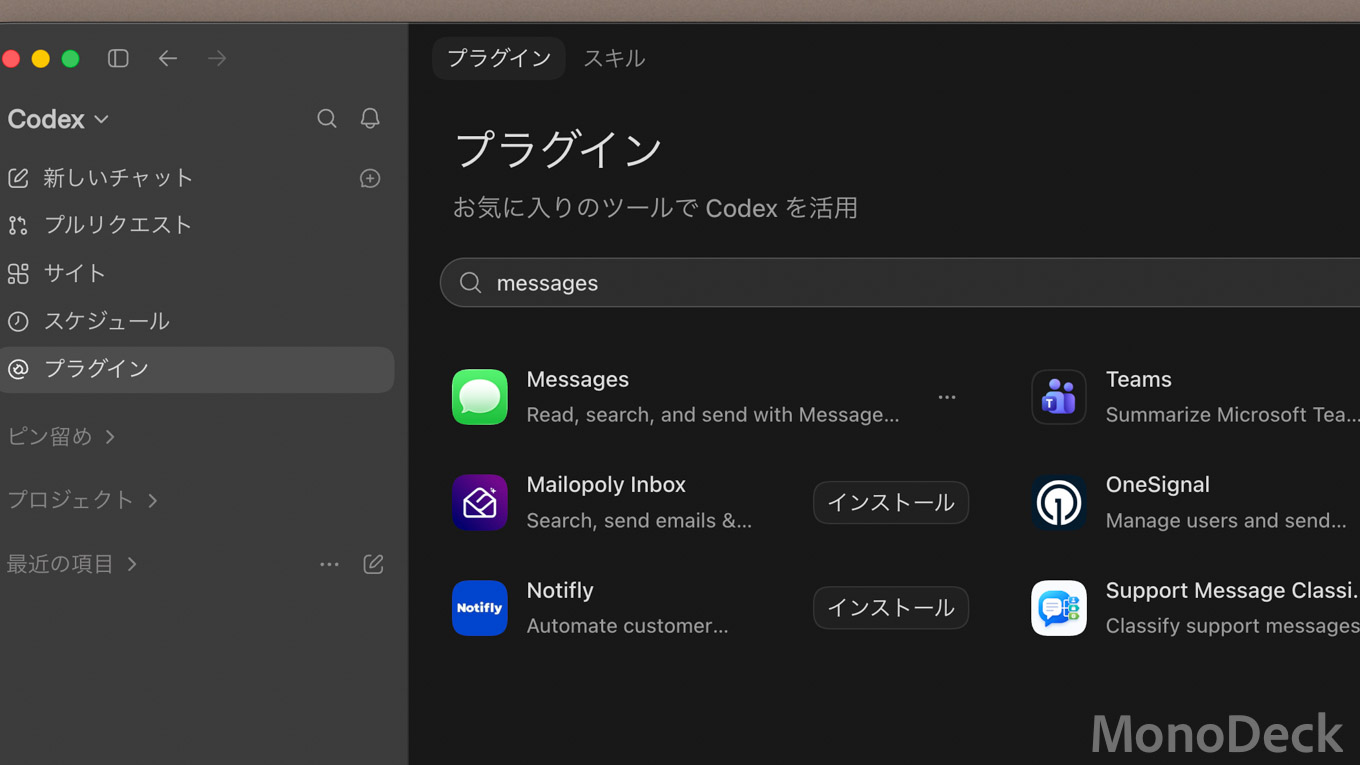The image size is (1360, 765).
Task: Open notifications bell icon
Action: pos(370,118)
